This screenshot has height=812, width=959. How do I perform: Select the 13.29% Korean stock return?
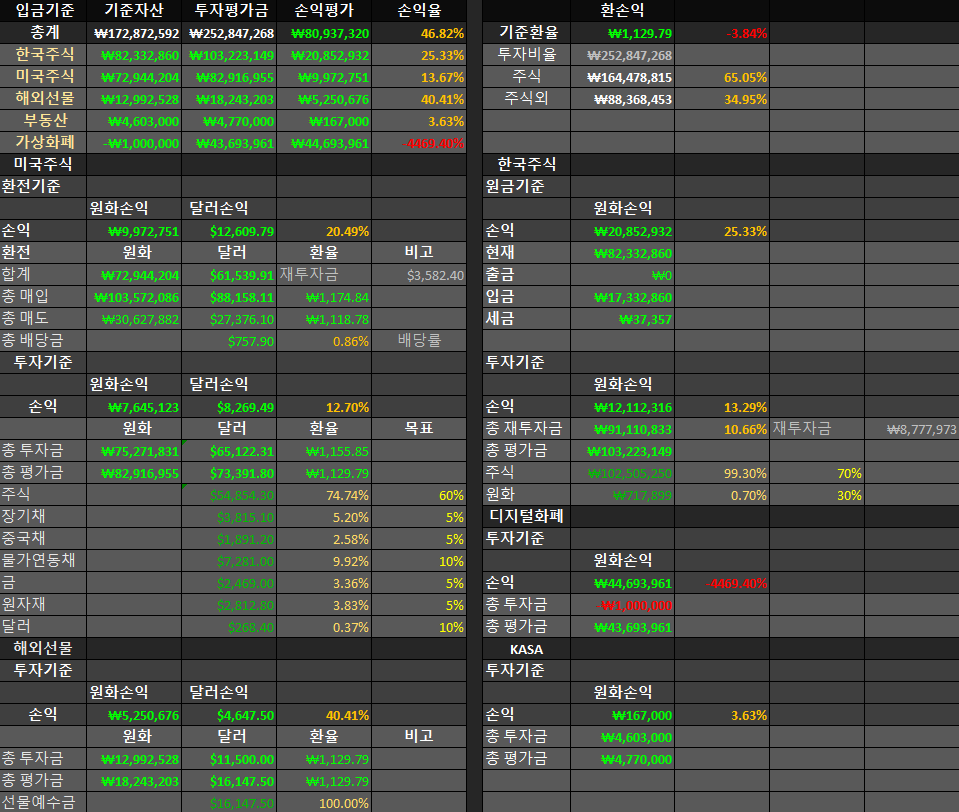pos(722,407)
